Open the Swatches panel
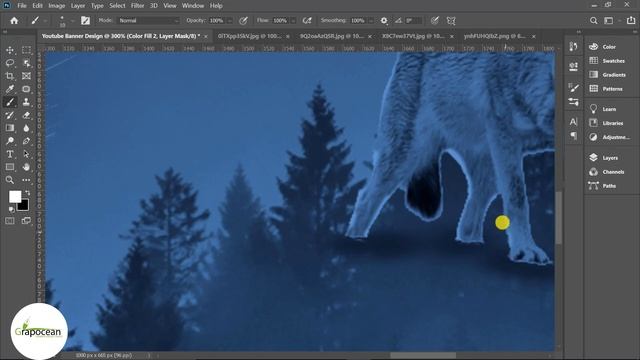Screen dimensions: 640x360 click(607, 60)
